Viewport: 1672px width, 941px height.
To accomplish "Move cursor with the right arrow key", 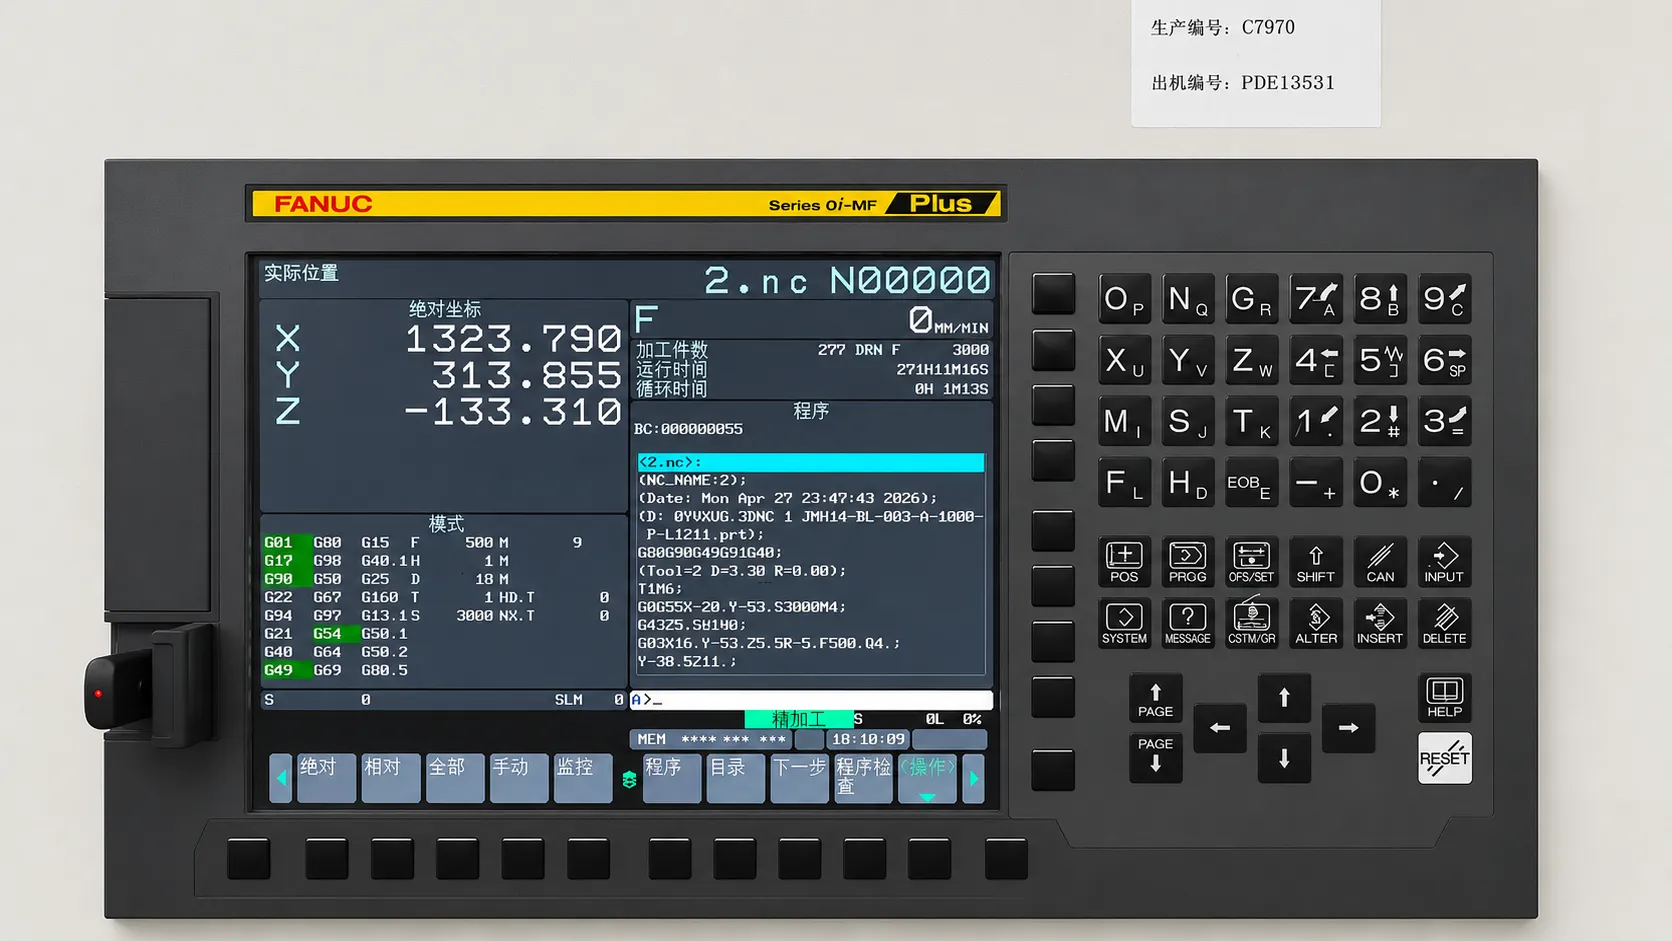I will 1348,728.
